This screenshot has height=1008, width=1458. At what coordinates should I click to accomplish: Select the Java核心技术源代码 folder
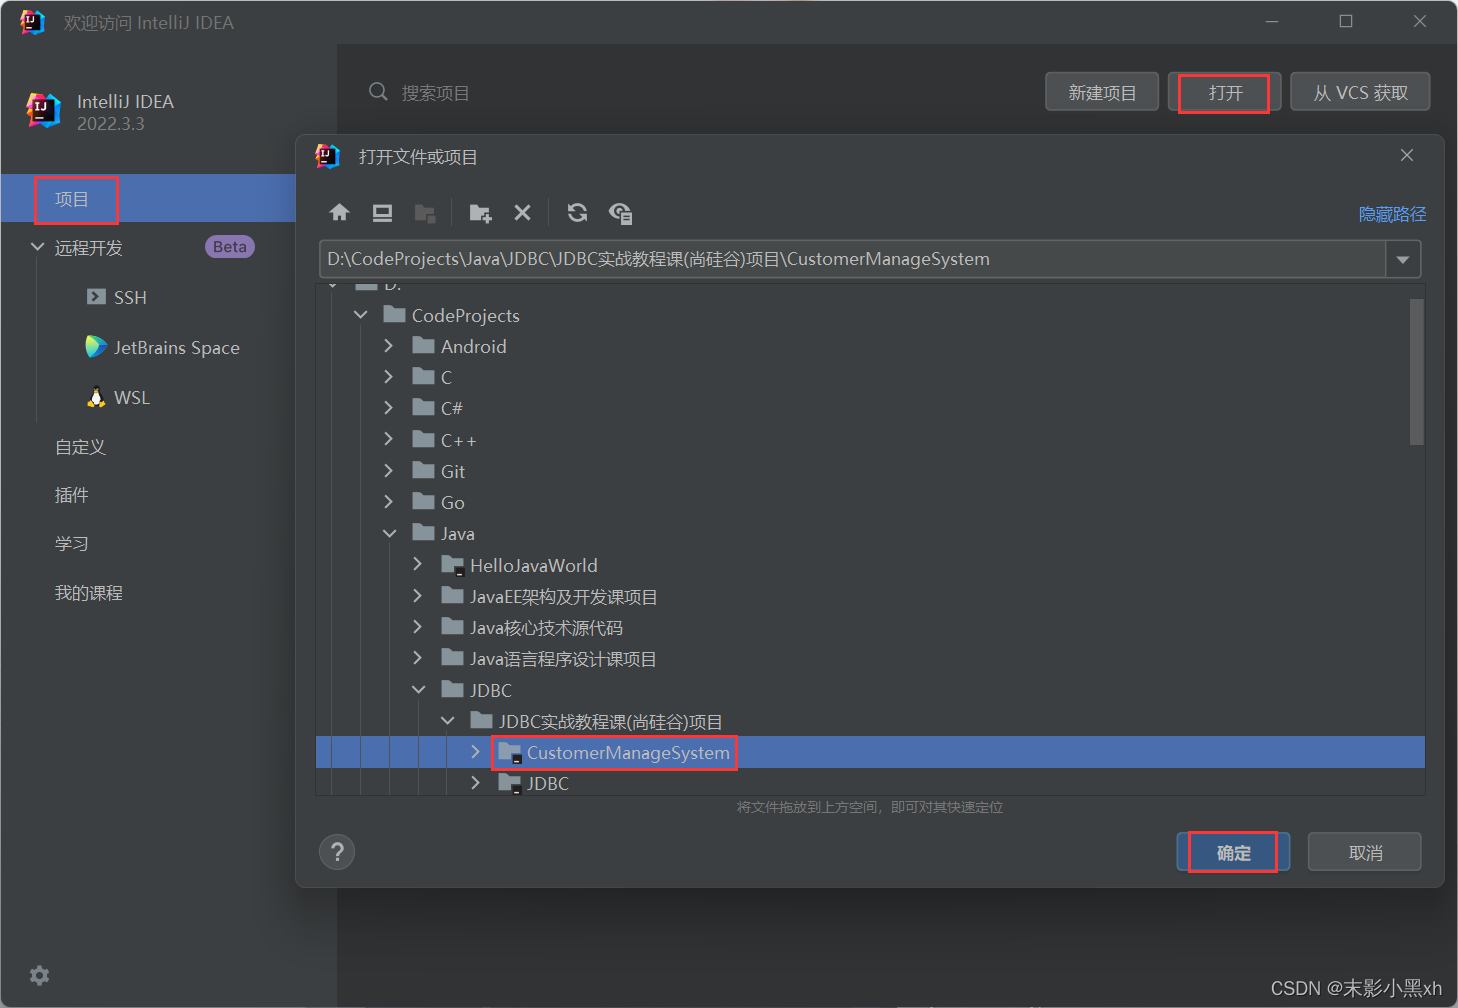pyautogui.click(x=546, y=627)
